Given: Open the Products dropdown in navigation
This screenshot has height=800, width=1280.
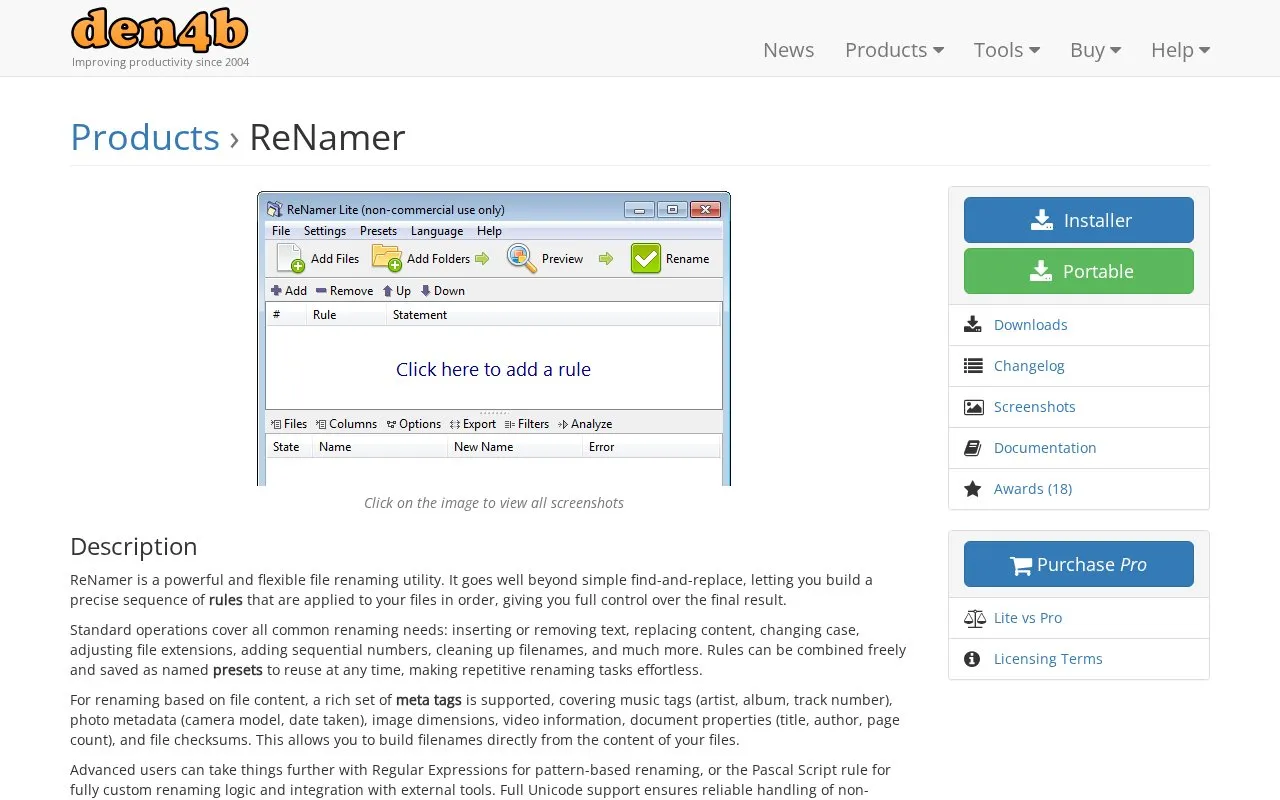Looking at the screenshot, I should (894, 50).
